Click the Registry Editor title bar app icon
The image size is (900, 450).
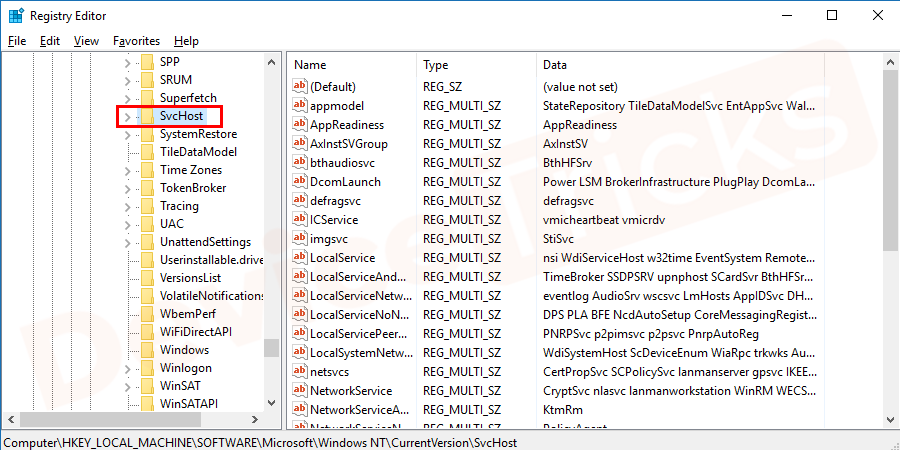click(15, 15)
